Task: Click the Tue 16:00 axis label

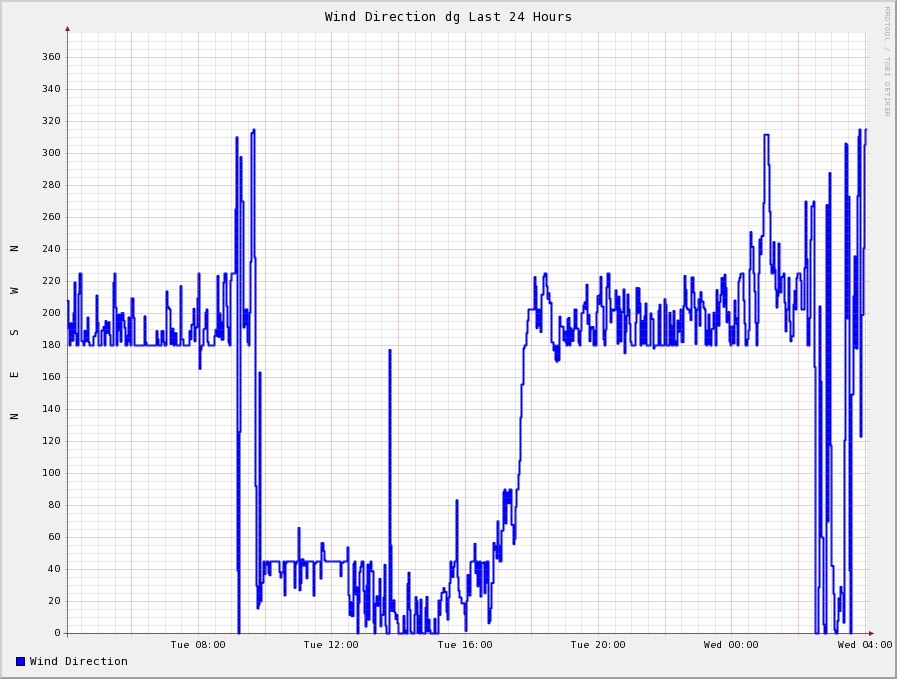Action: (x=465, y=645)
